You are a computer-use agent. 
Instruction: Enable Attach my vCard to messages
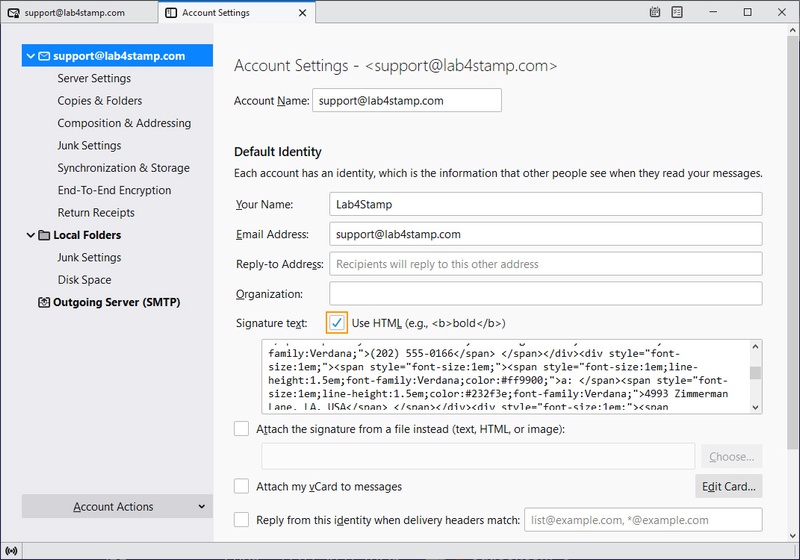coord(241,486)
